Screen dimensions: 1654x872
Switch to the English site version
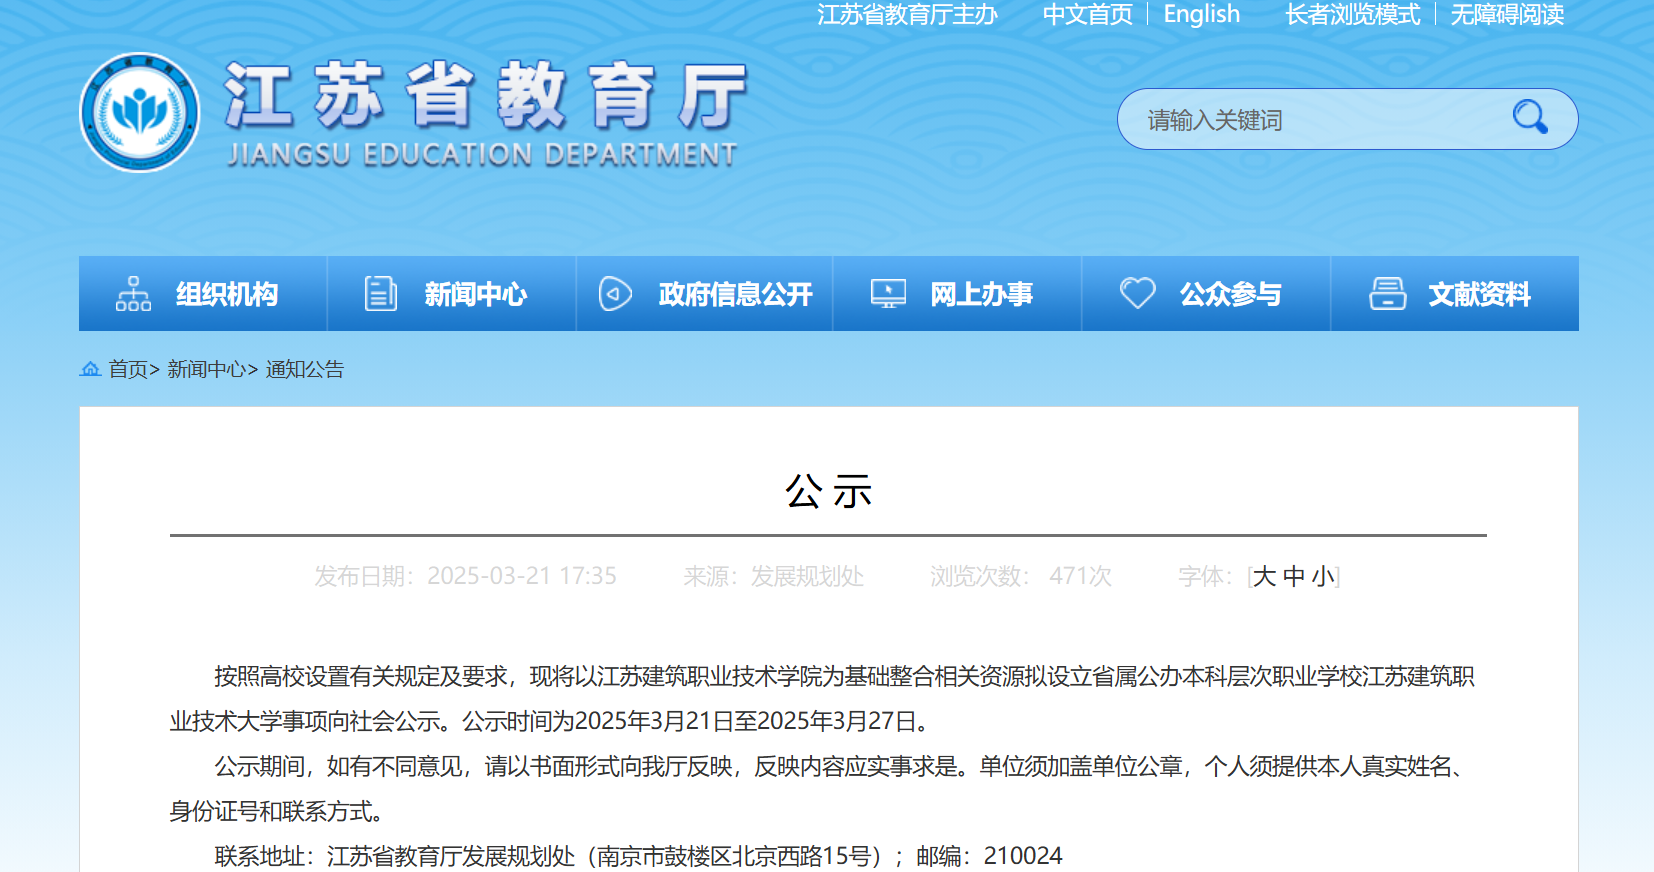[x=1201, y=15]
